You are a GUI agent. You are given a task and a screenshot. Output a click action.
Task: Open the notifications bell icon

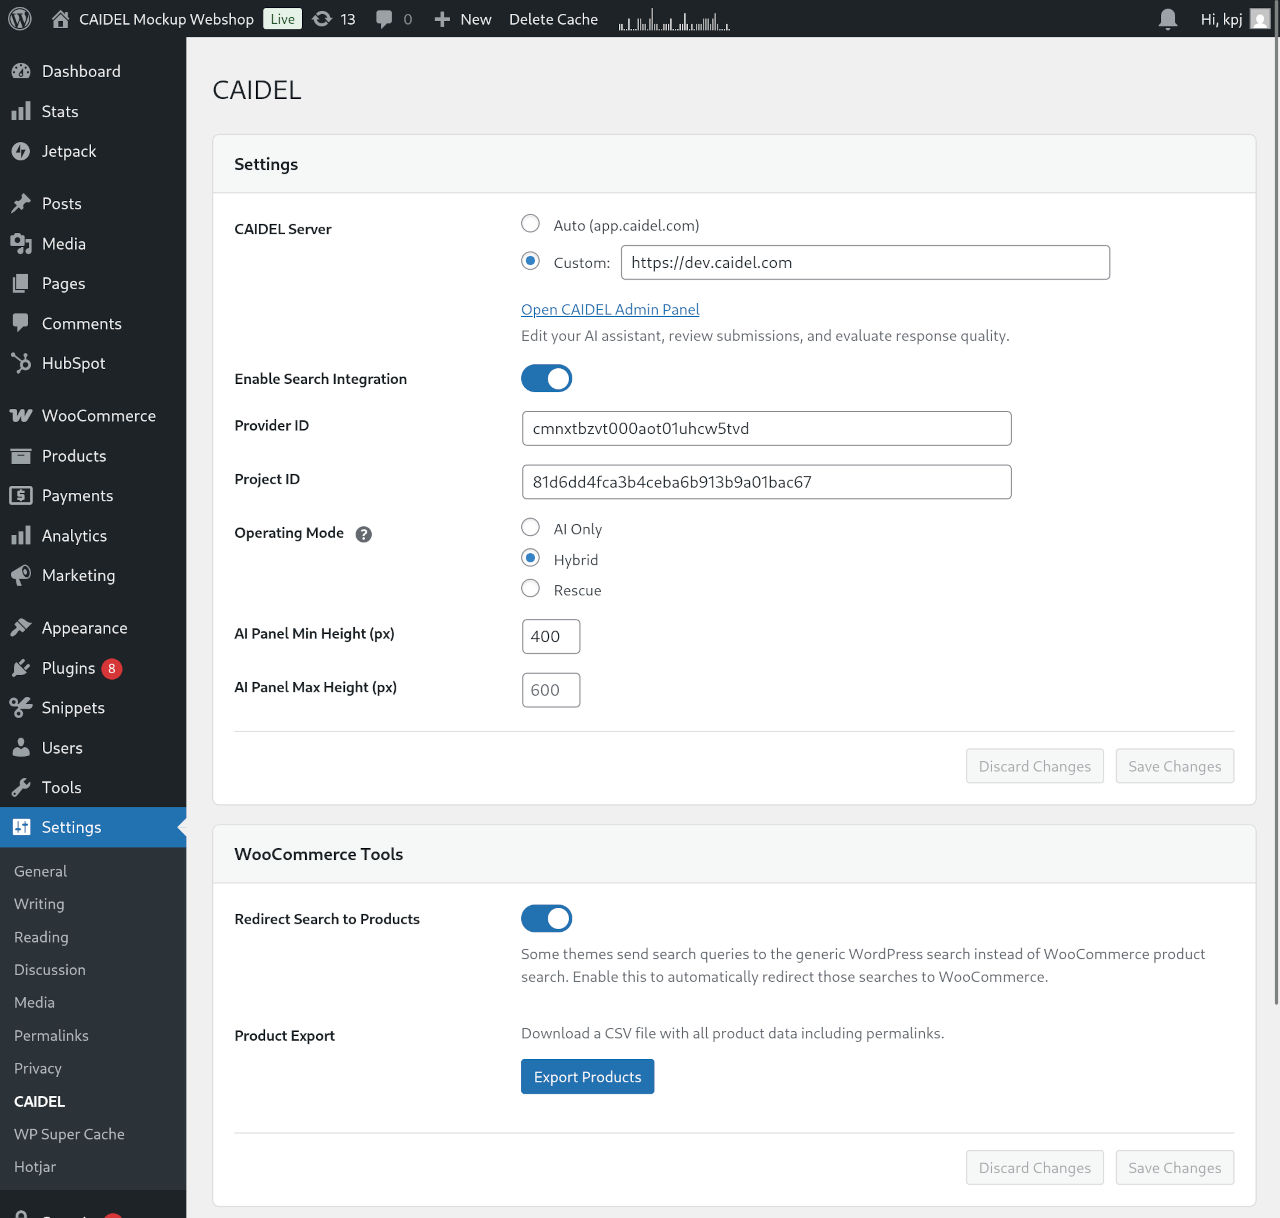(1167, 19)
